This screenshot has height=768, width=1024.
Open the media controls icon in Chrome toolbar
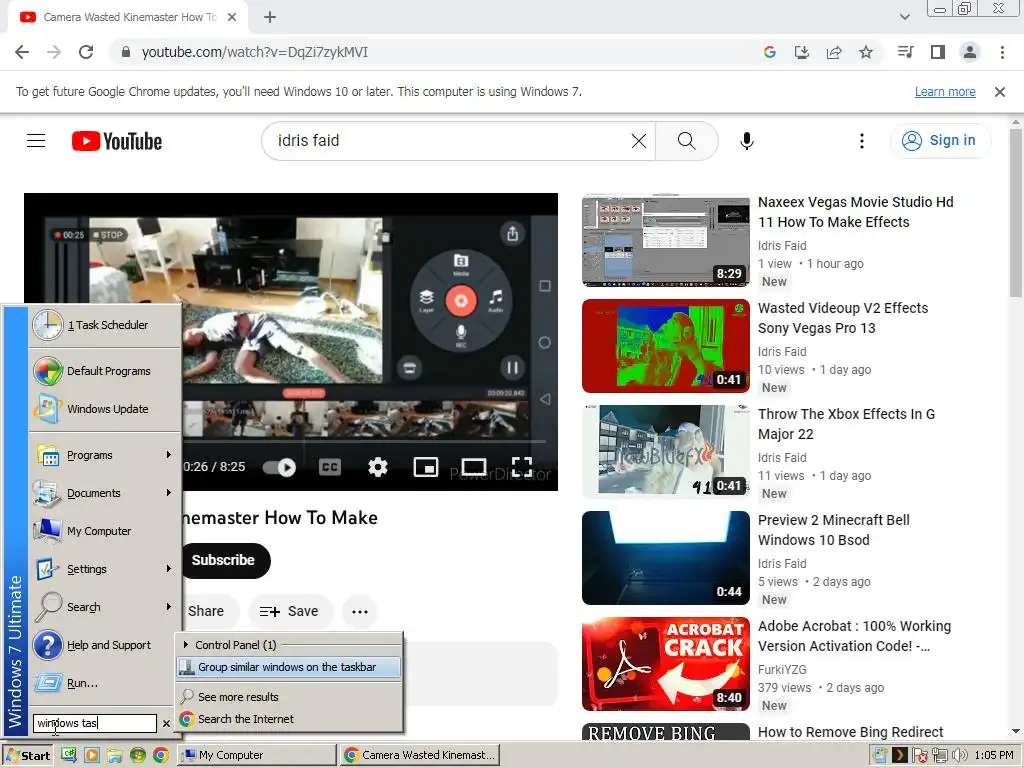[x=905, y=52]
